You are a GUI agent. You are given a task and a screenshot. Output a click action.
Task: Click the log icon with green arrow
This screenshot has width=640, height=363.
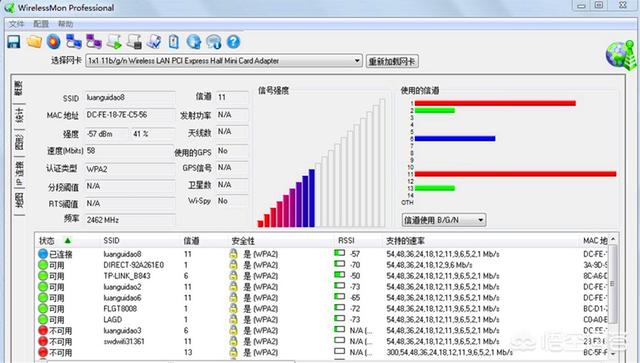tap(114, 42)
